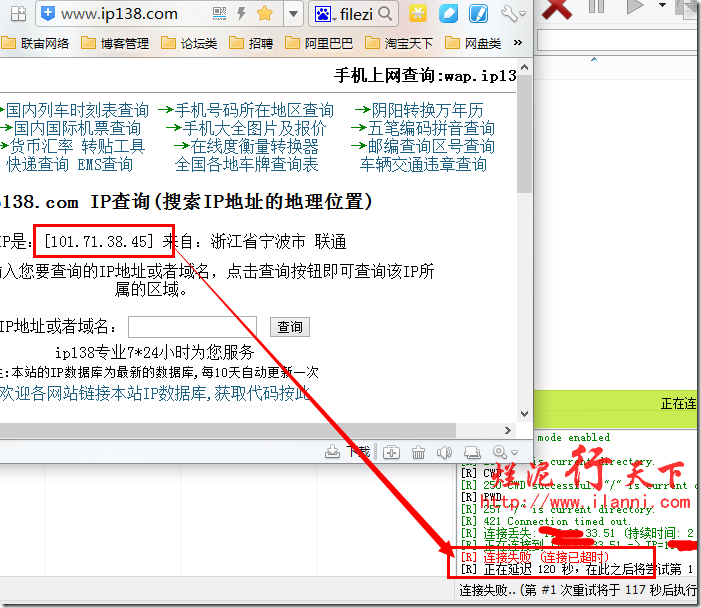Open the 招聘 bookmark folder
This screenshot has width=701, height=608.
[x=251, y=43]
